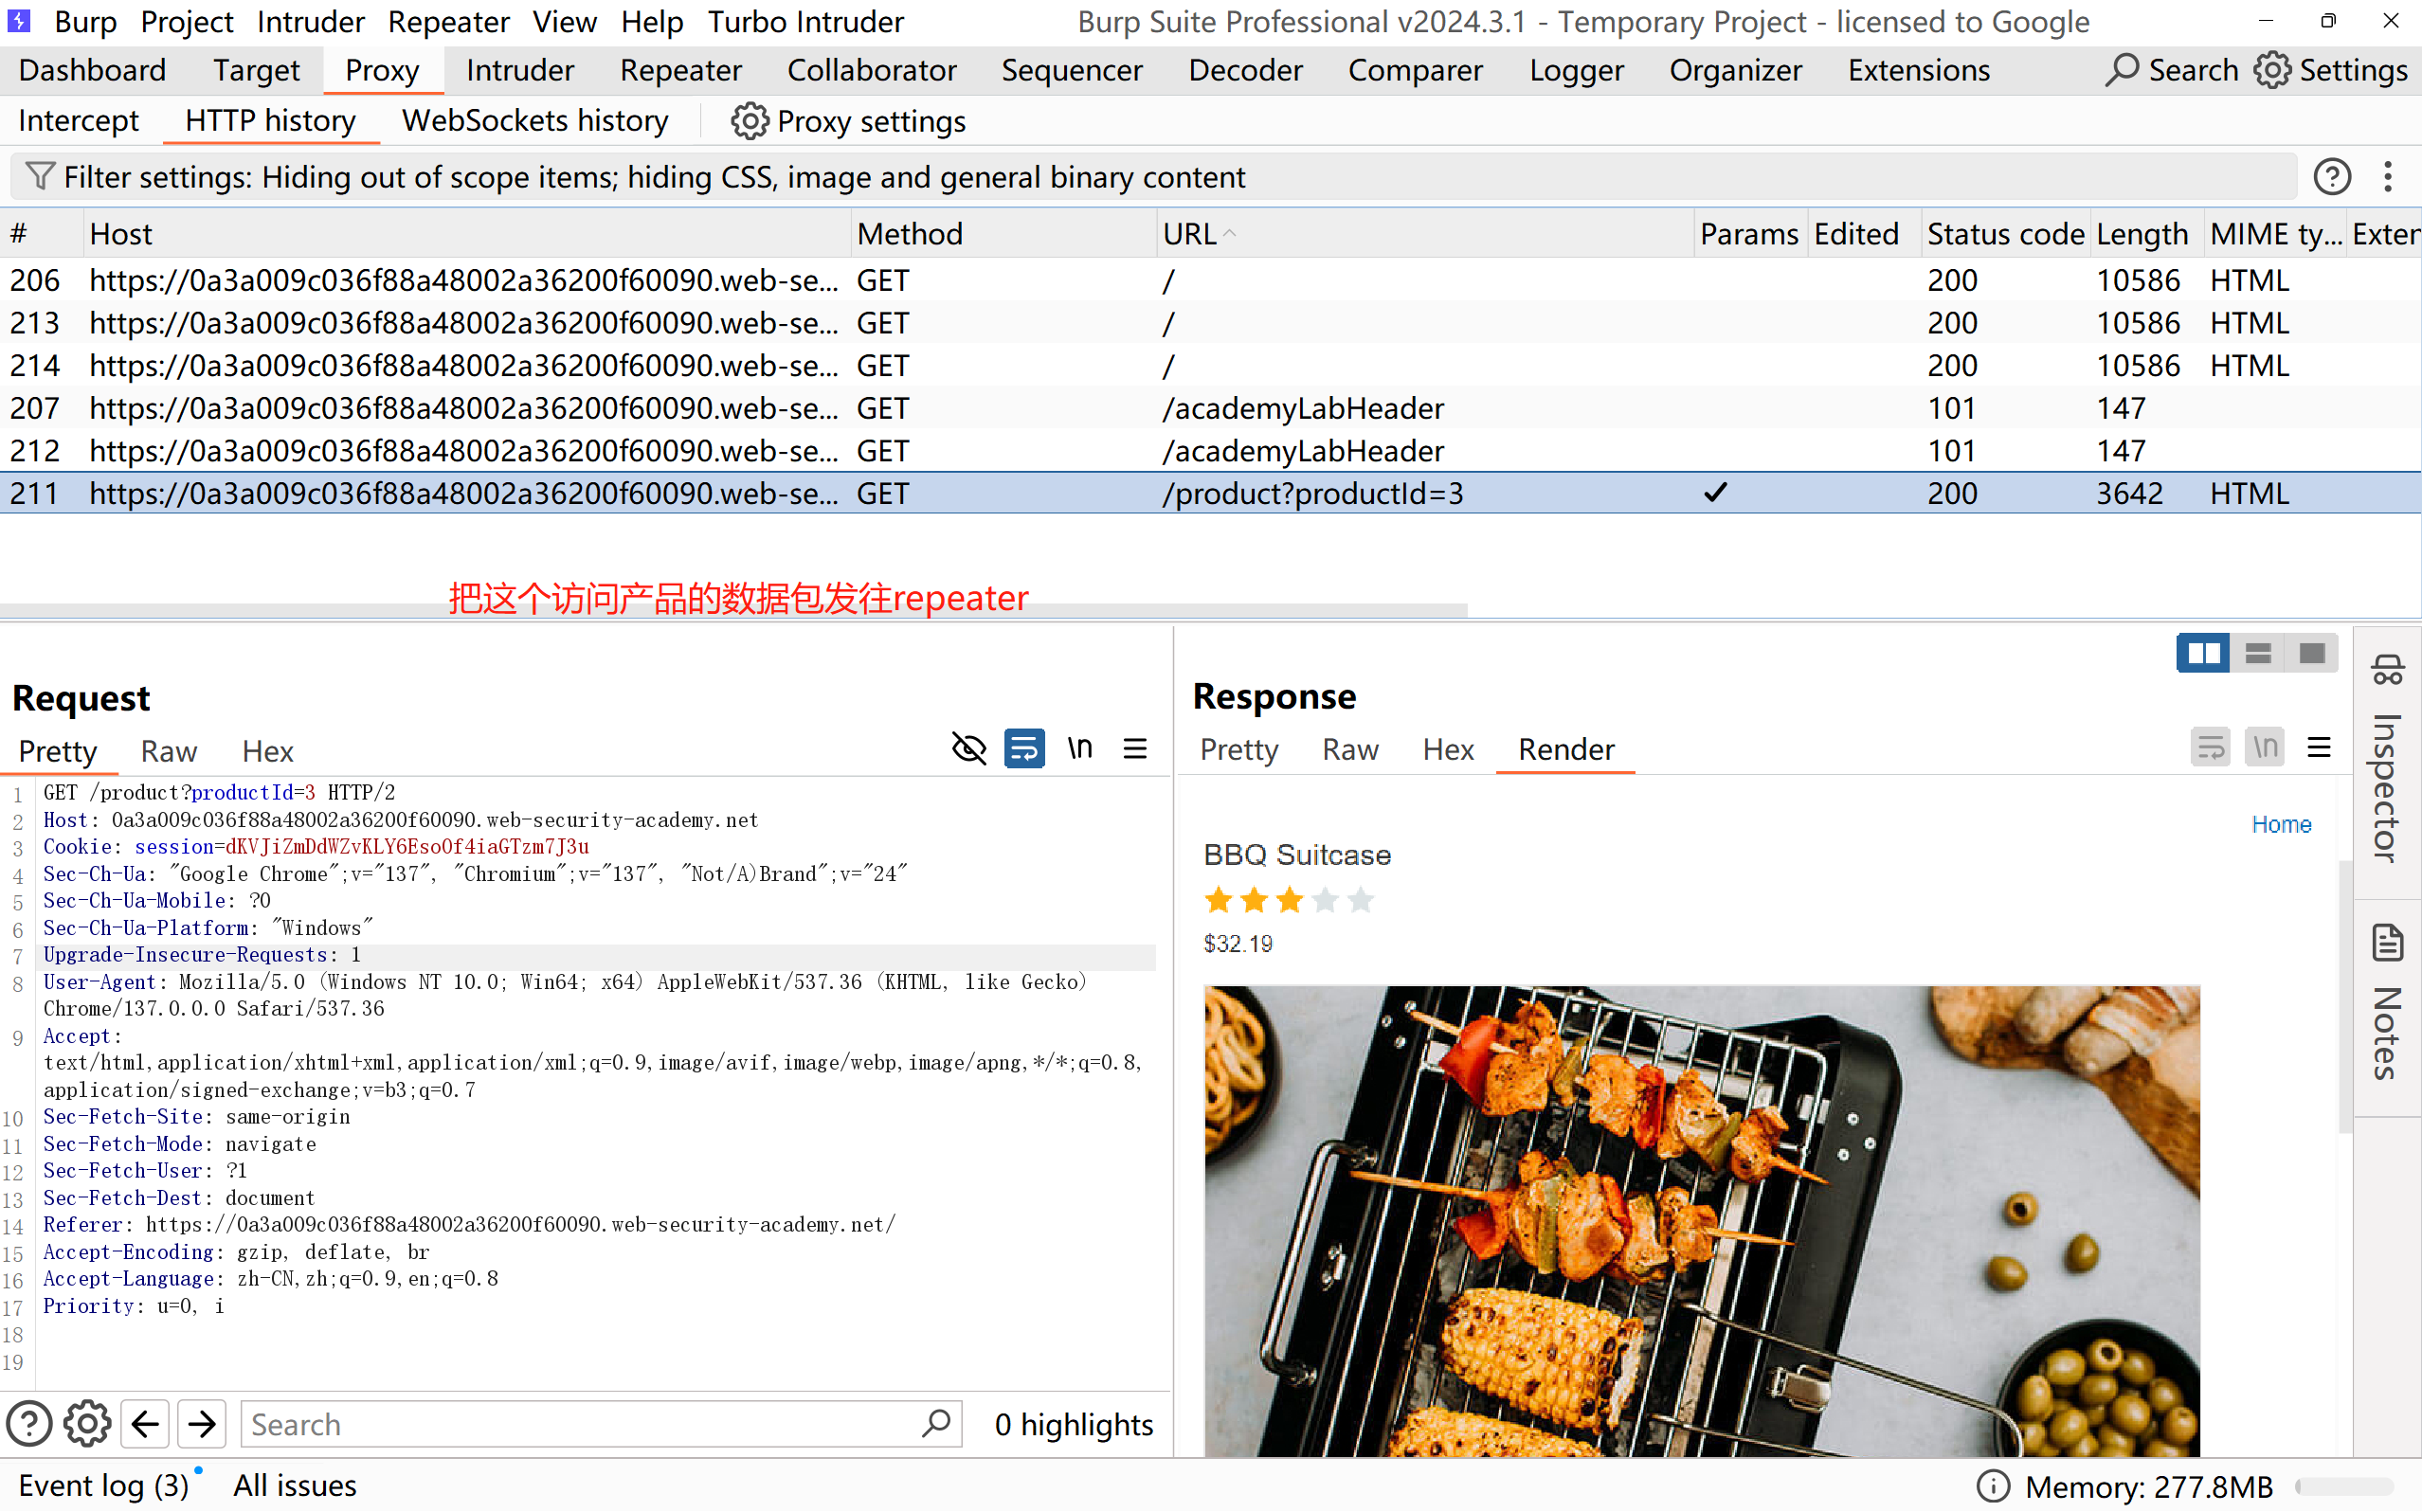
Task: Open the WebSockets history tab
Action: pyautogui.click(x=535, y=121)
